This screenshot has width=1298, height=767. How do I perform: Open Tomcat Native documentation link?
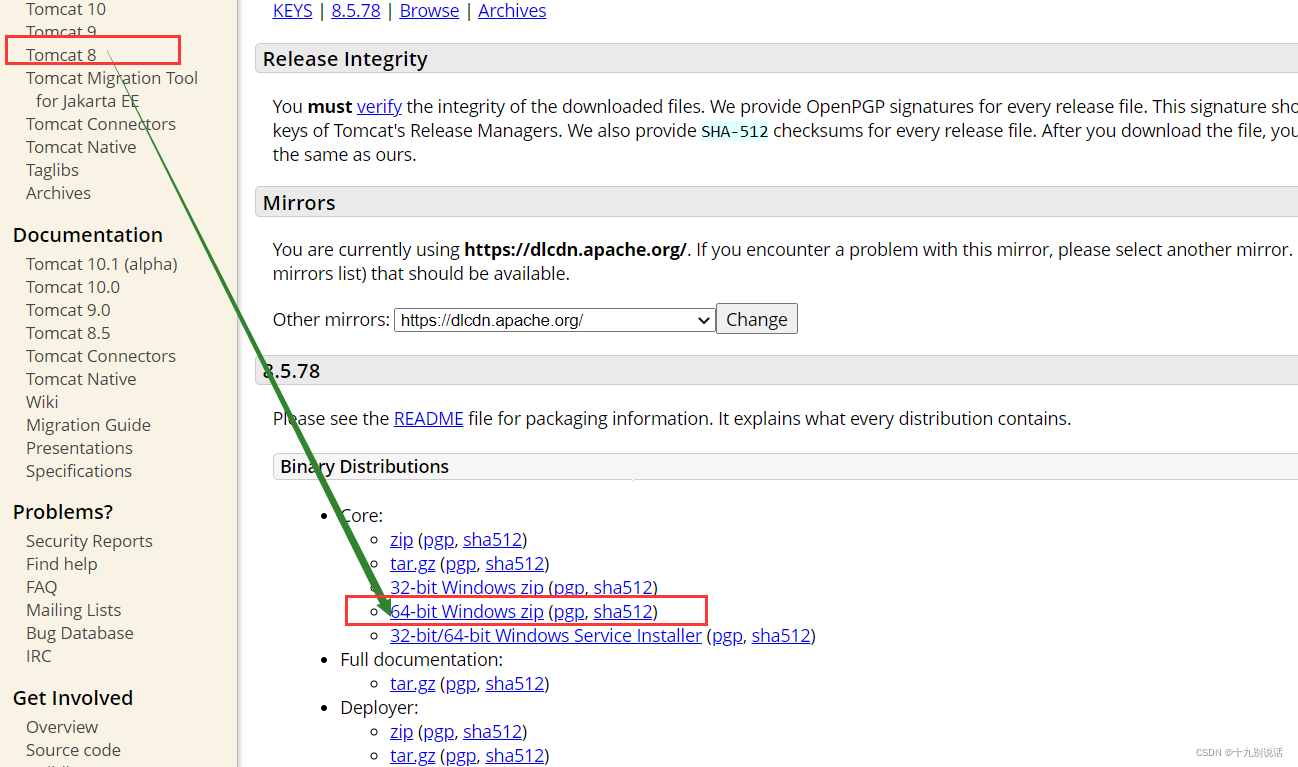tap(81, 379)
